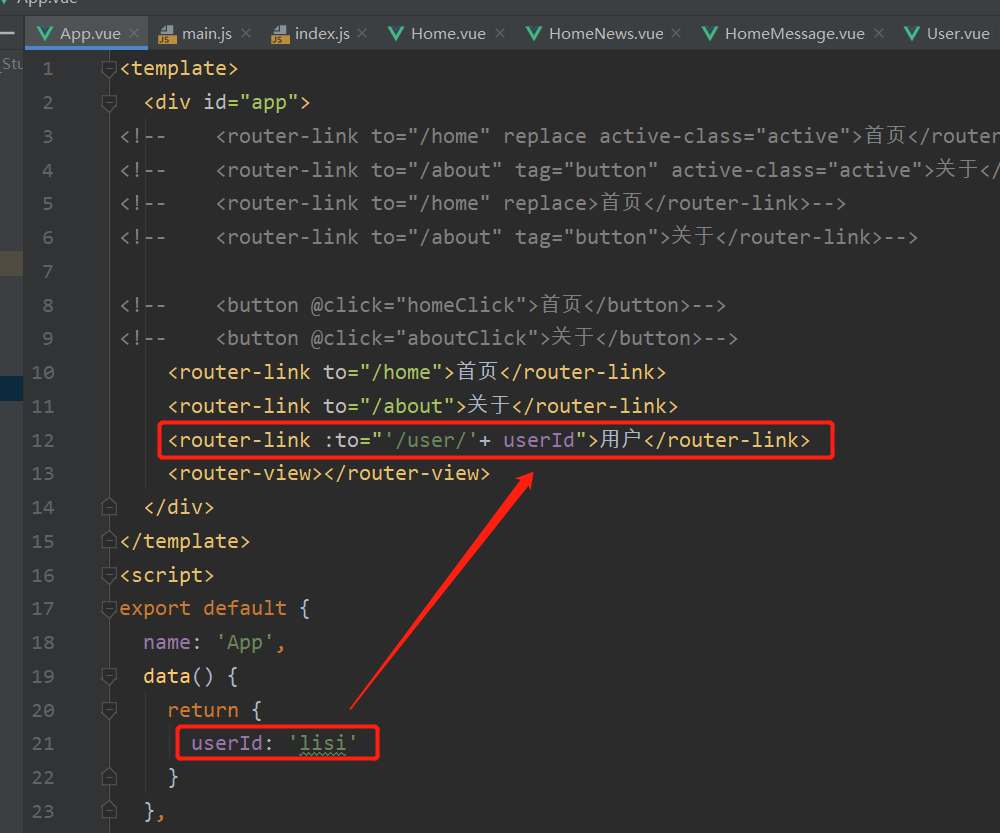Close the HomeMessage.vue tab
The width and height of the screenshot is (1000, 833).
click(x=879, y=33)
